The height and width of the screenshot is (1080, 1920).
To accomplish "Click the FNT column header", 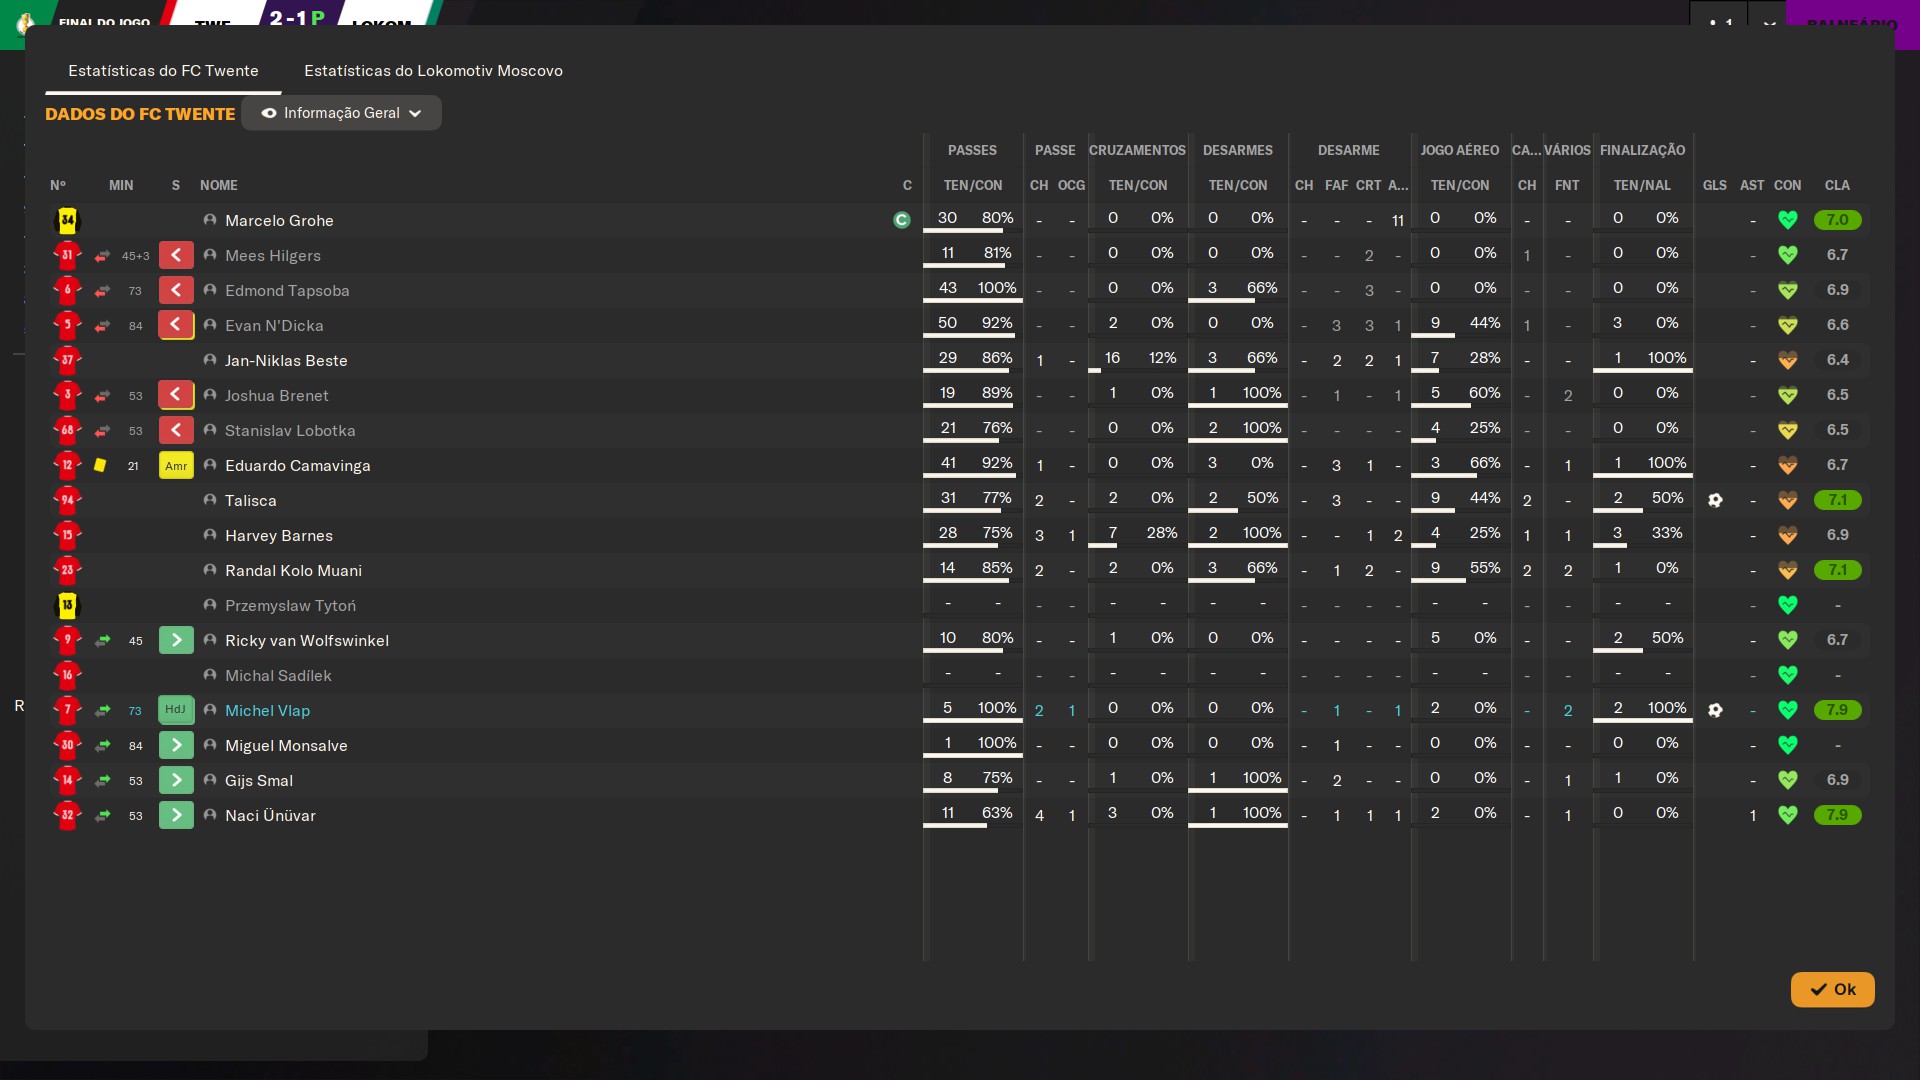I will (1567, 185).
